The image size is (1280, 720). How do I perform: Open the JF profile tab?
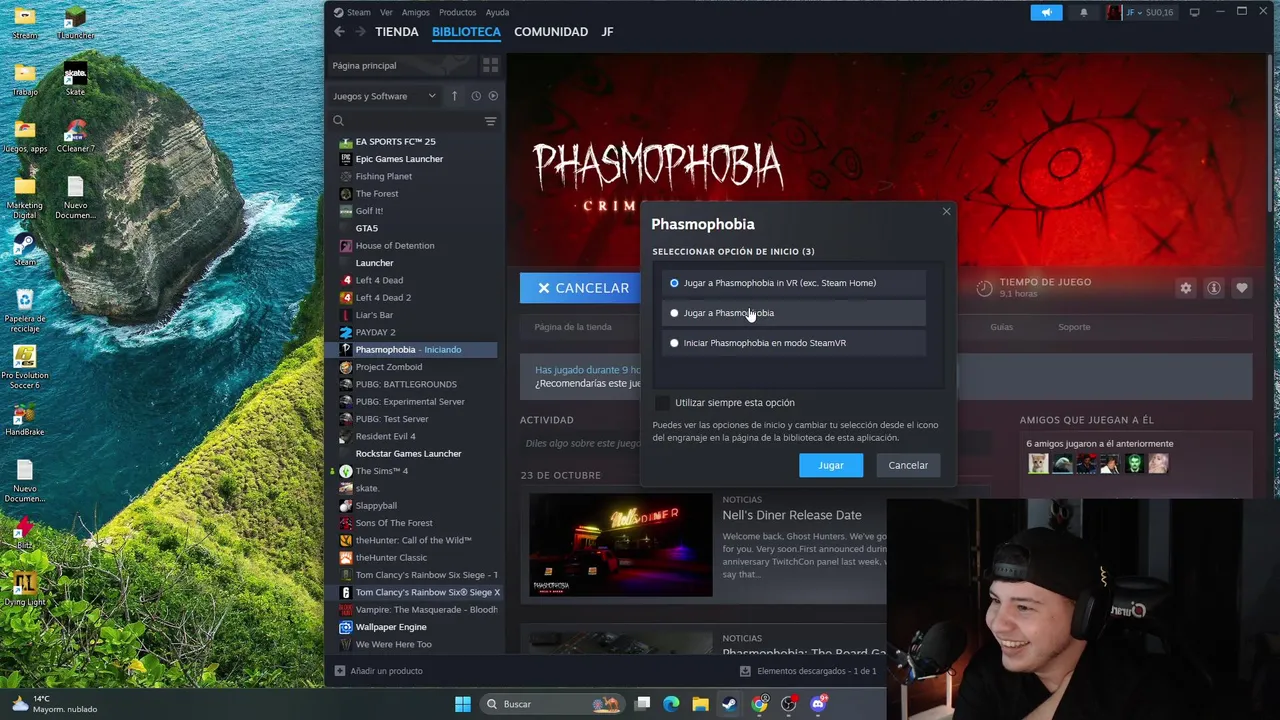tap(607, 32)
